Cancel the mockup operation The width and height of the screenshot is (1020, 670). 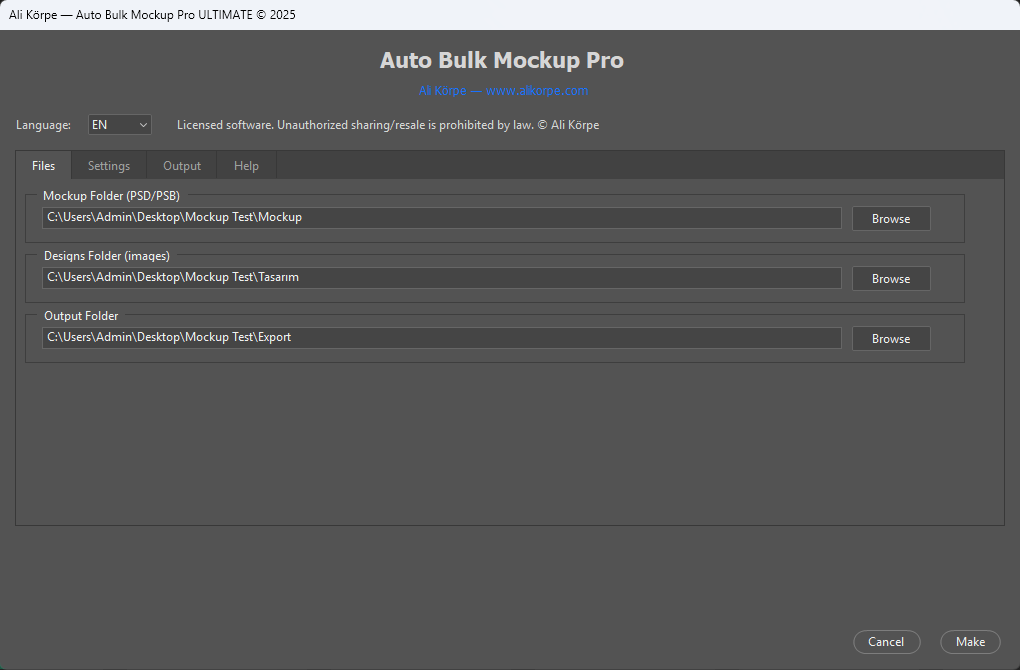pyautogui.click(x=886, y=642)
